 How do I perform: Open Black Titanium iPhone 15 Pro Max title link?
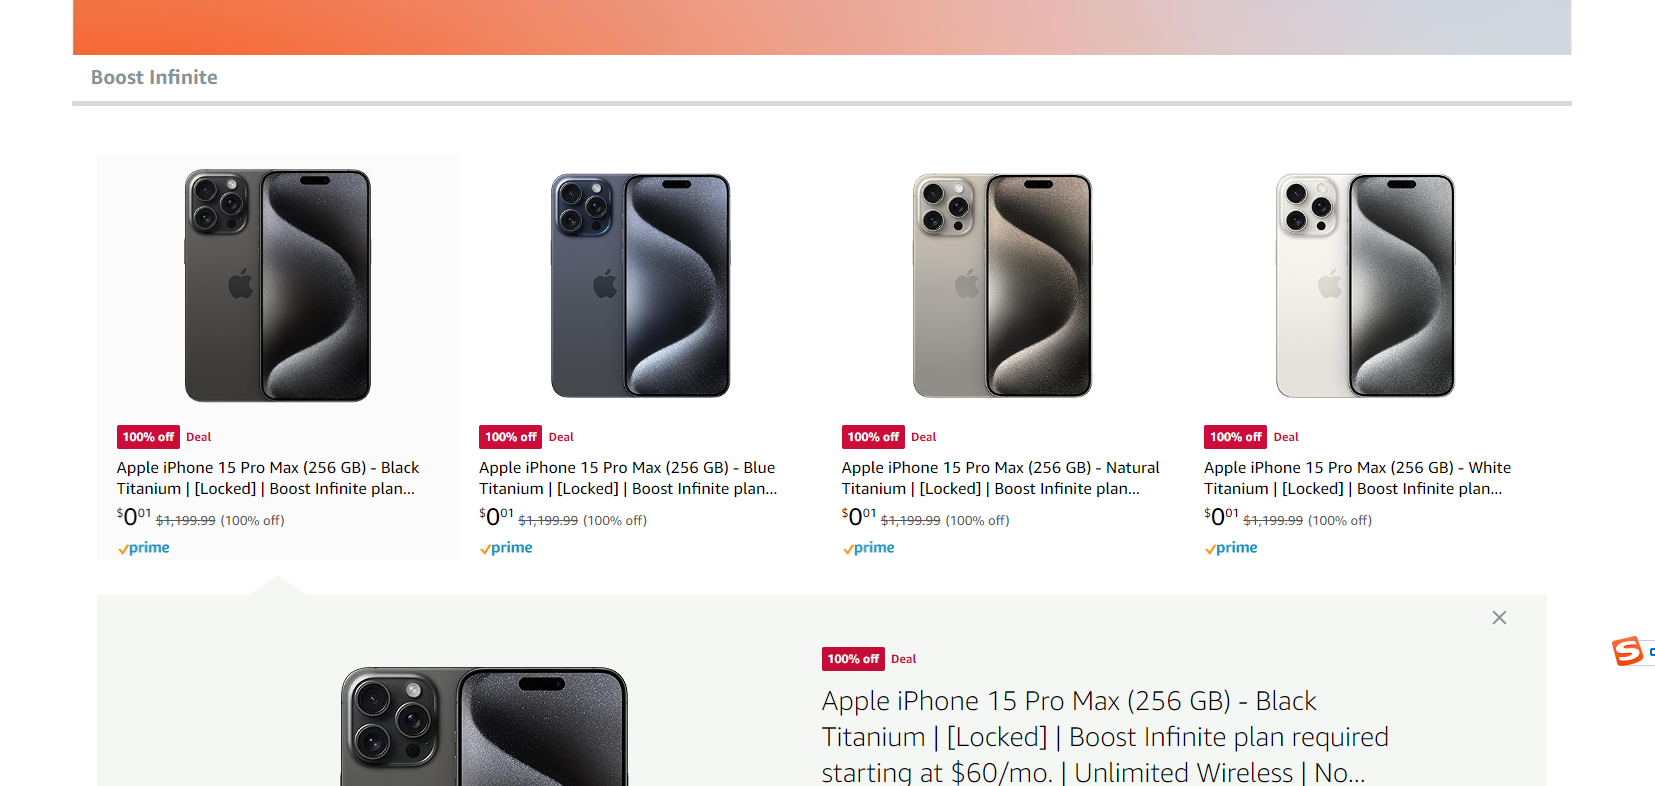coord(268,478)
